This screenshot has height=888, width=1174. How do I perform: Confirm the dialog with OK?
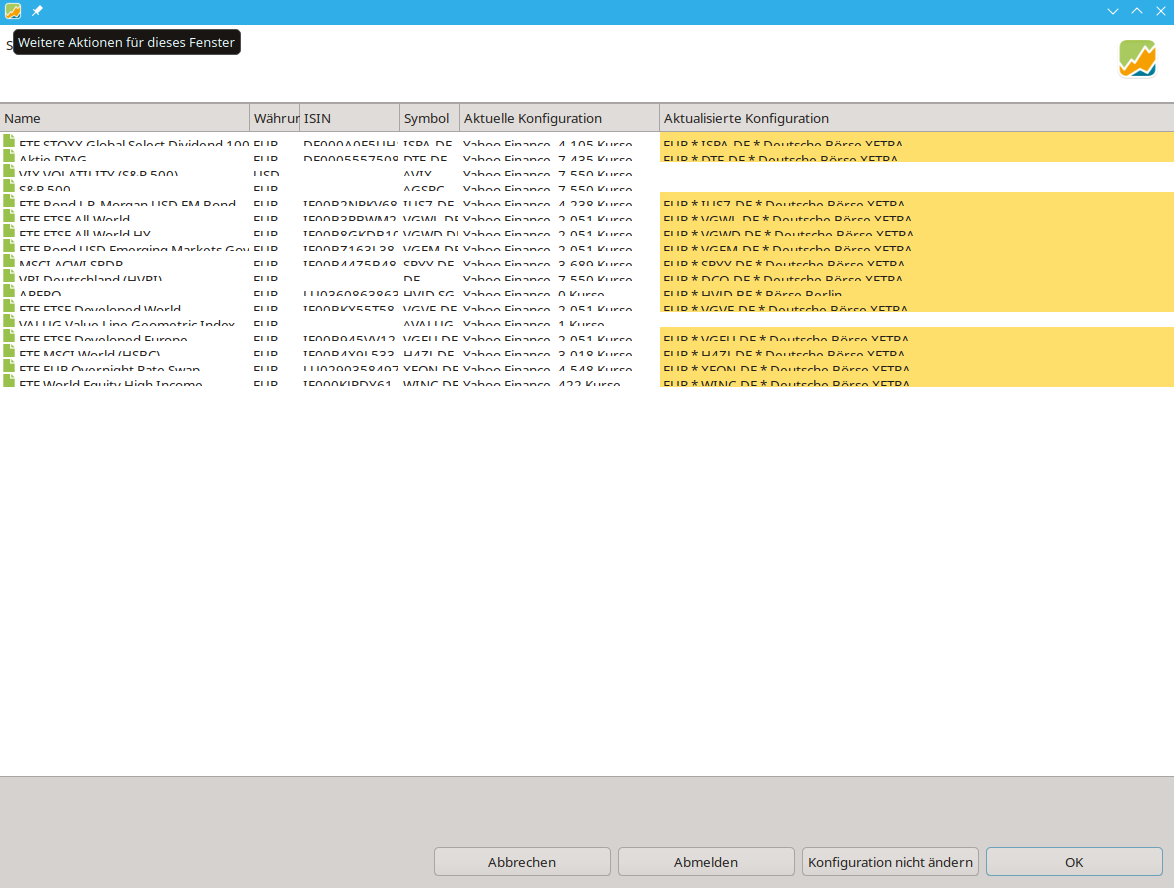tap(1074, 862)
